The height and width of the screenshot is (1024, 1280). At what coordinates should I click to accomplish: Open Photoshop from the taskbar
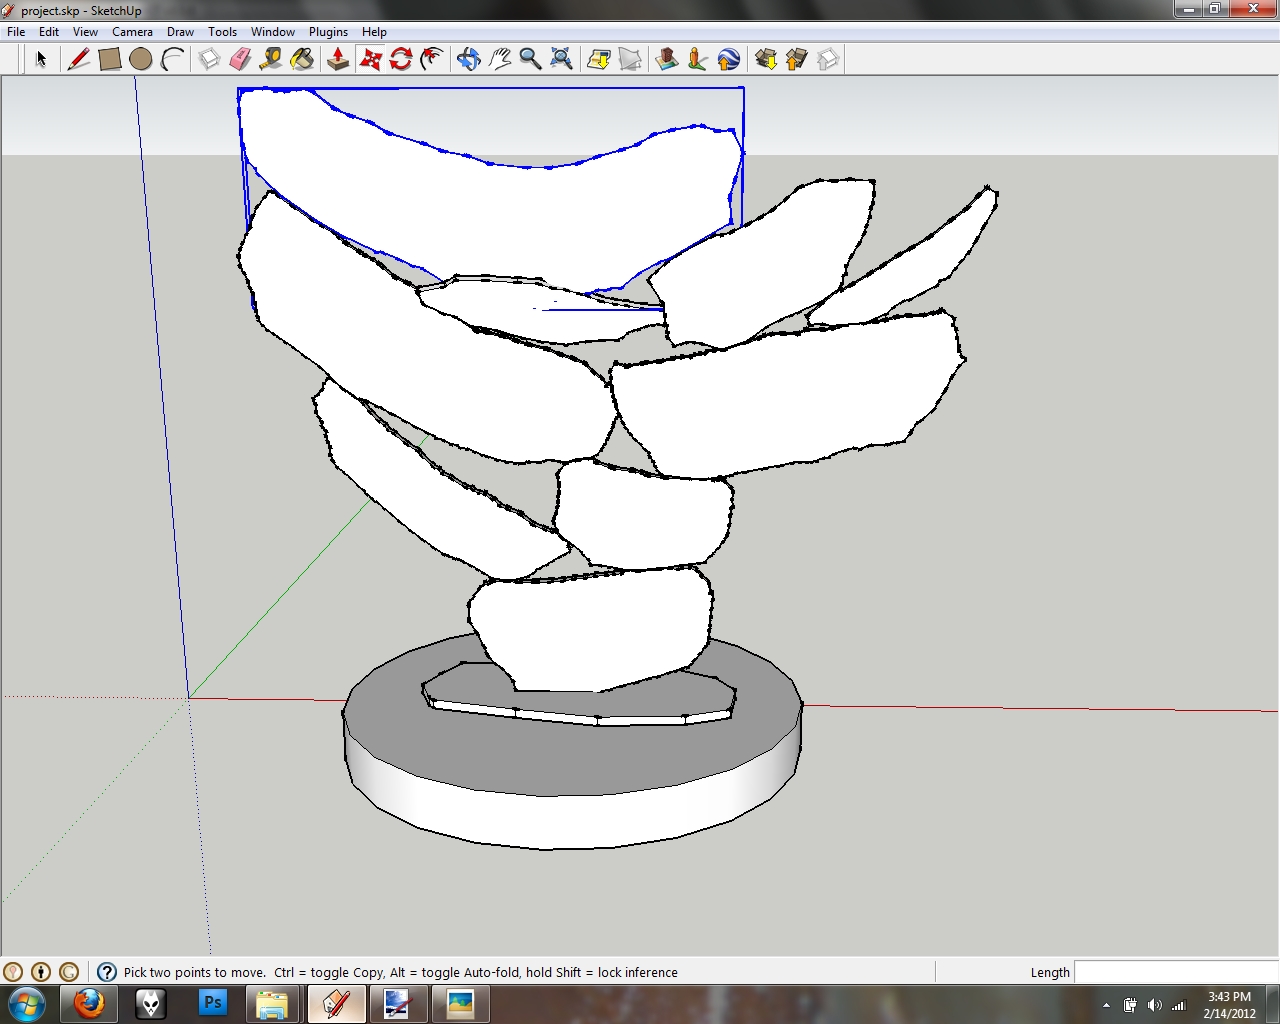point(212,1004)
